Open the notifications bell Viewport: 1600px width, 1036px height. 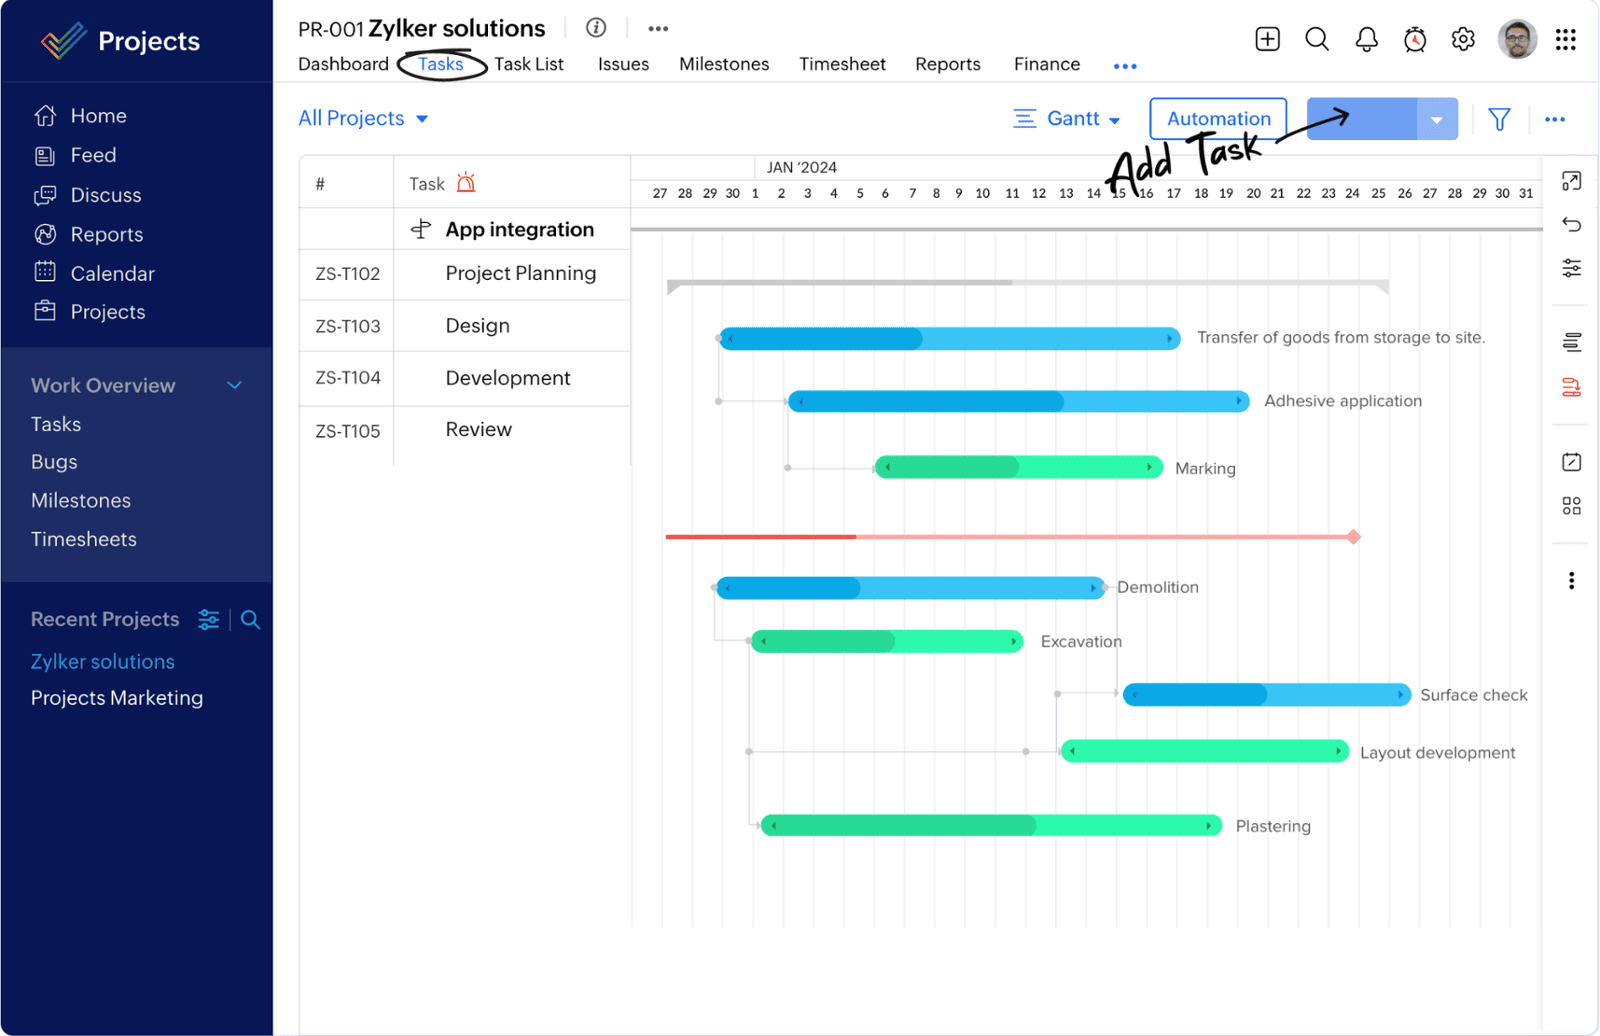(x=1366, y=39)
